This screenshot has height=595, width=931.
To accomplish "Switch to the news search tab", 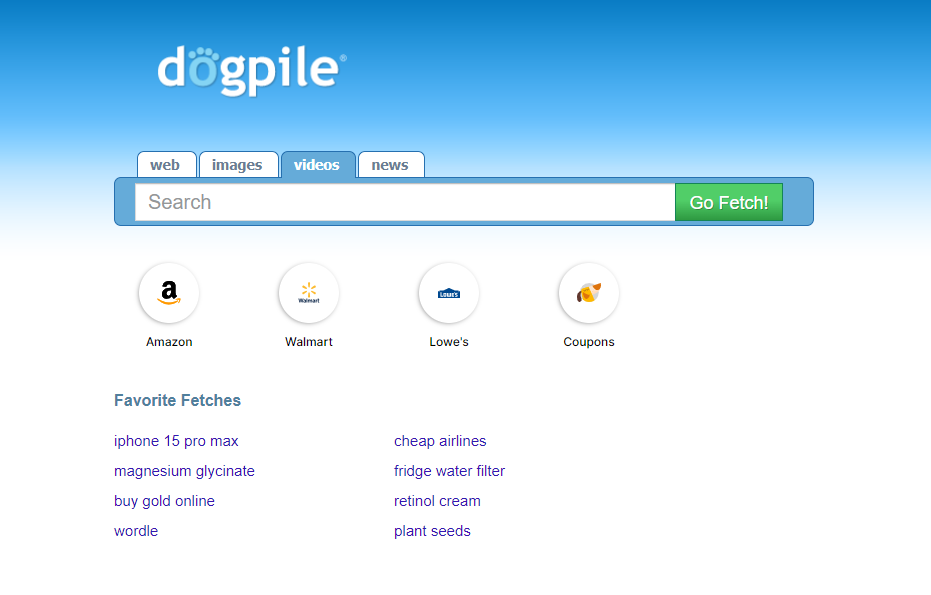I will [x=391, y=164].
